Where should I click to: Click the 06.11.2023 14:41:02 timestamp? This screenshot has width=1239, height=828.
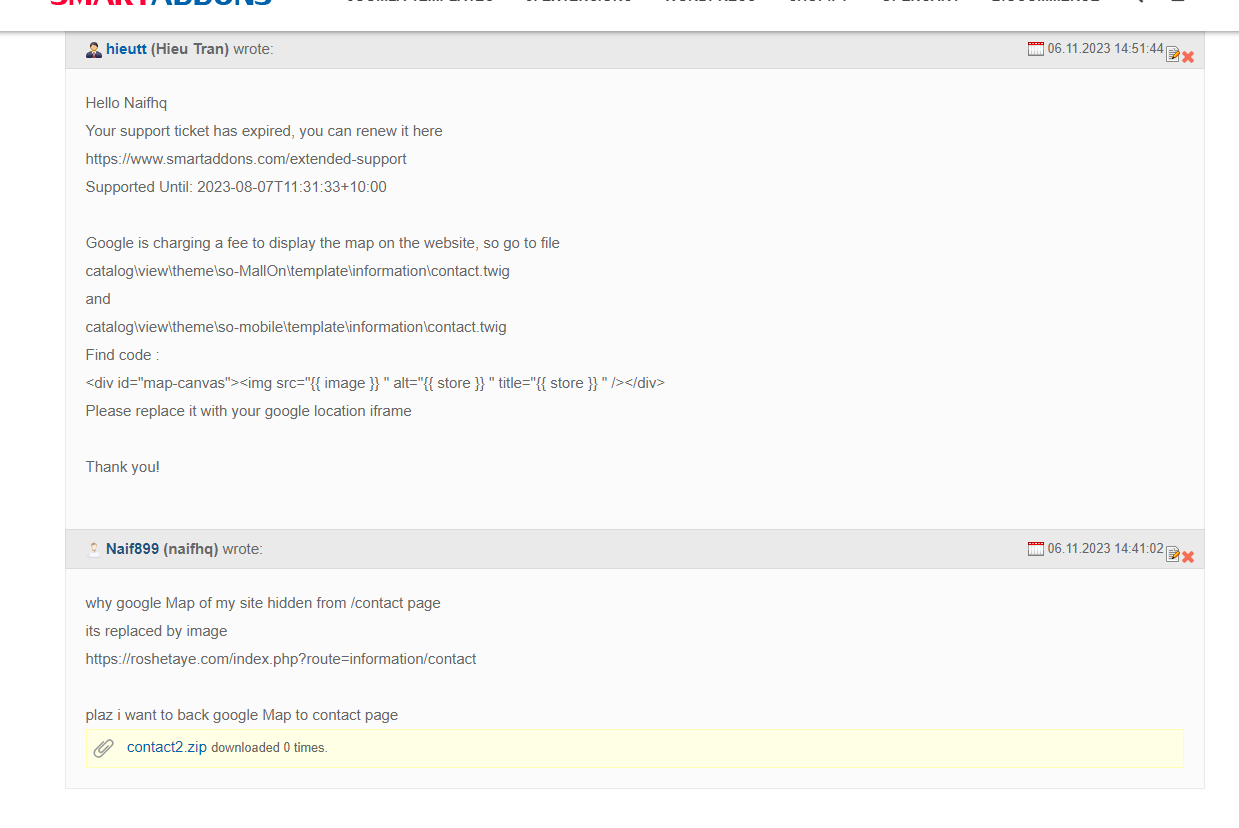pyautogui.click(x=1106, y=548)
